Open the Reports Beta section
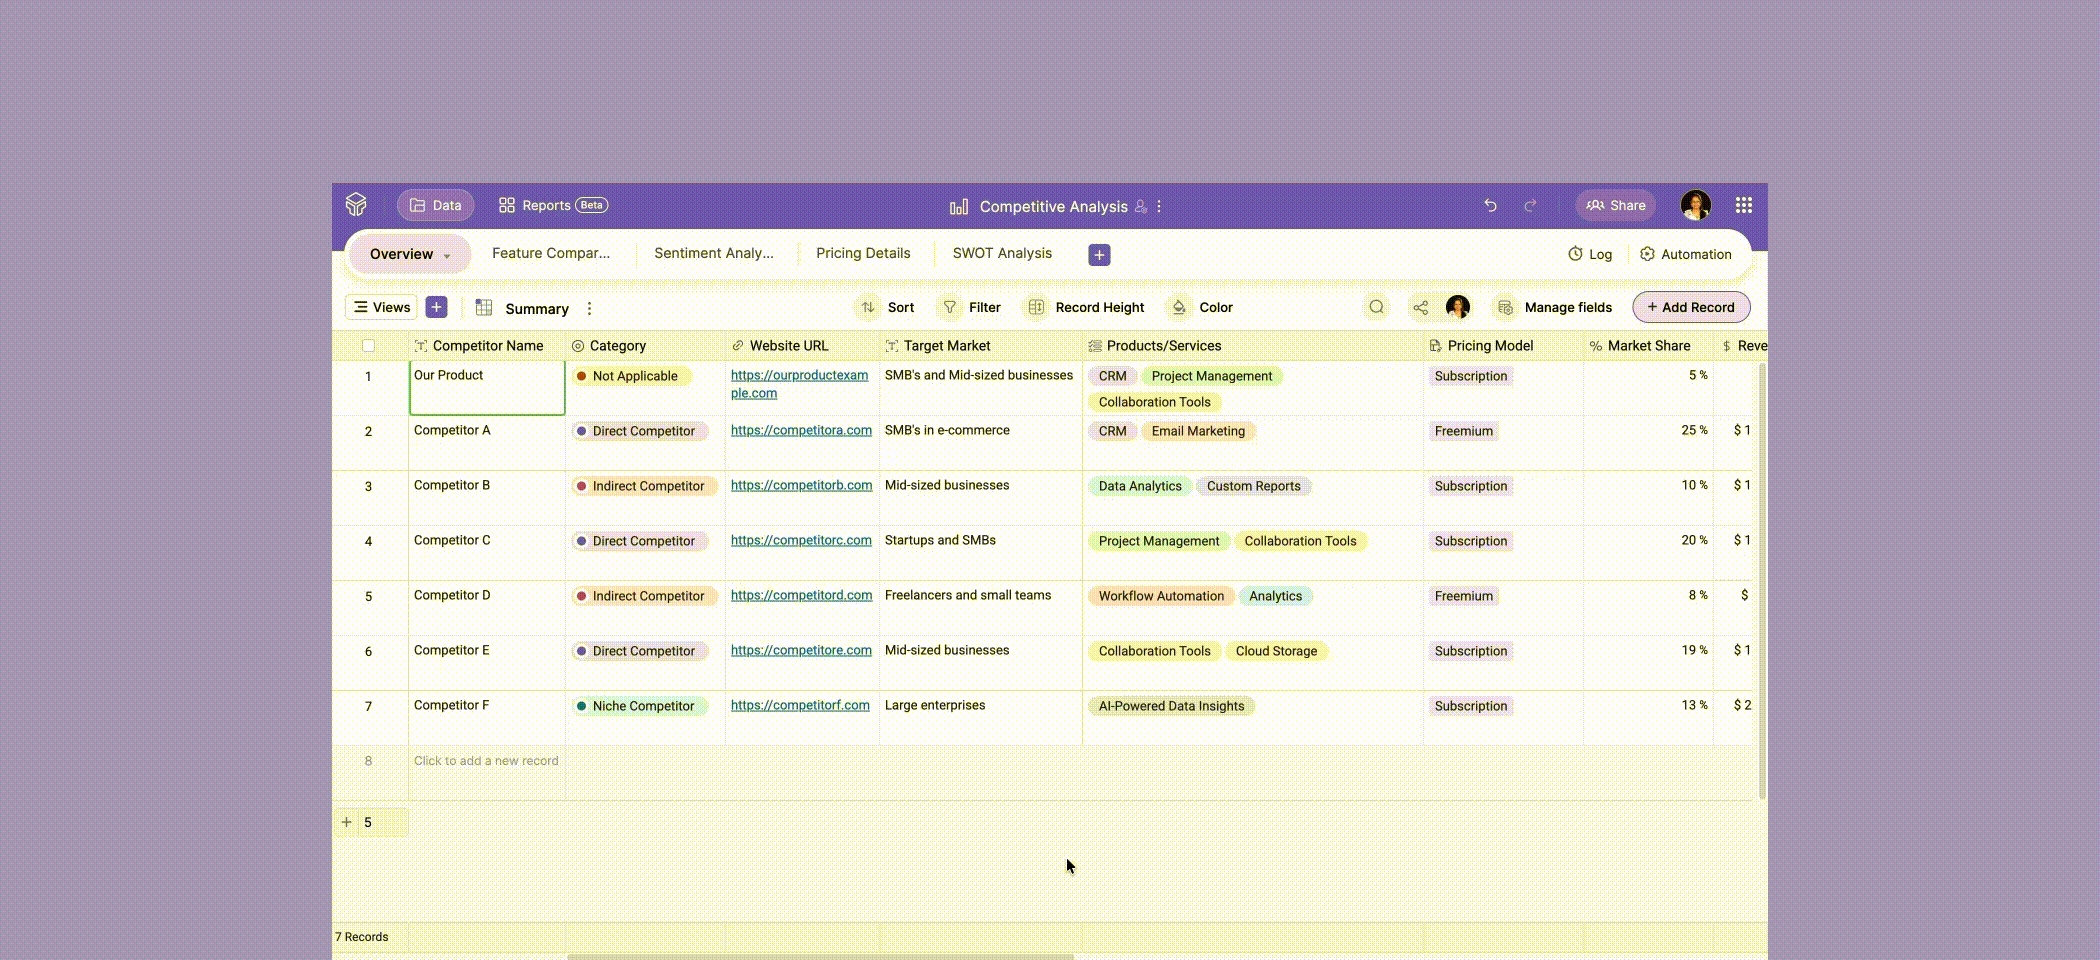Image resolution: width=2100 pixels, height=960 pixels. tap(551, 204)
